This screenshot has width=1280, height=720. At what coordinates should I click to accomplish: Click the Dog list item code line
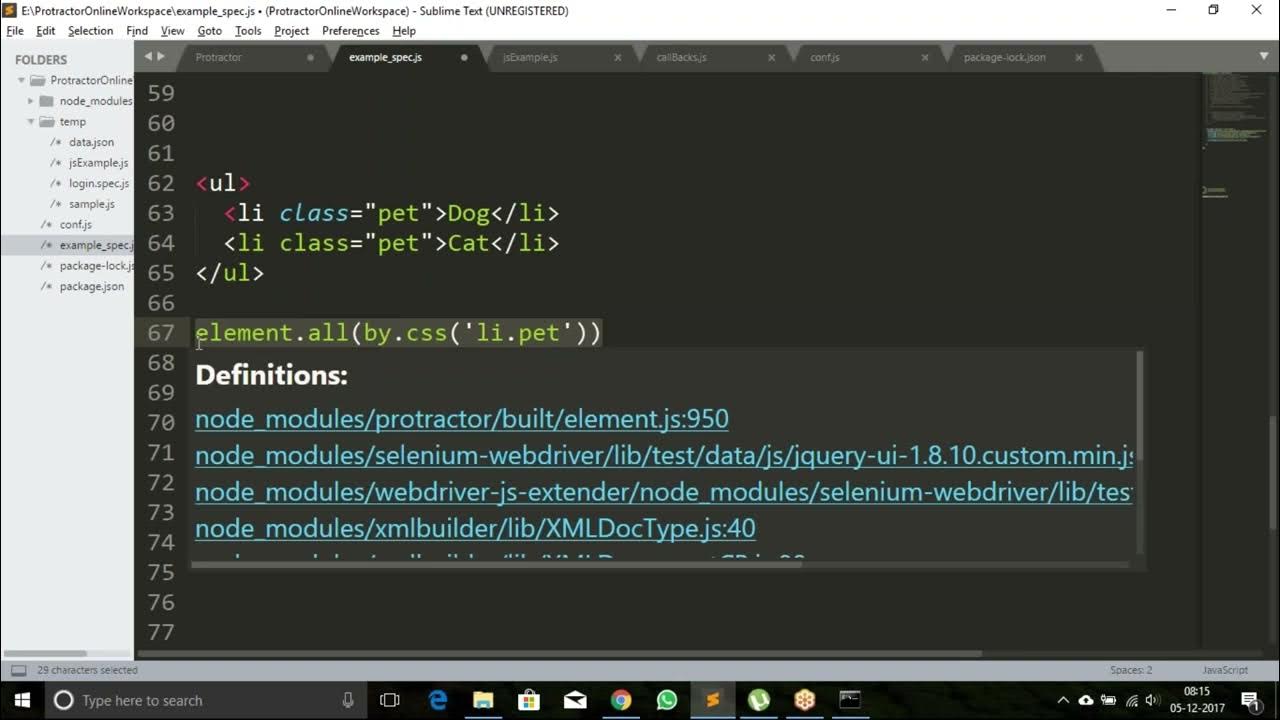391,213
